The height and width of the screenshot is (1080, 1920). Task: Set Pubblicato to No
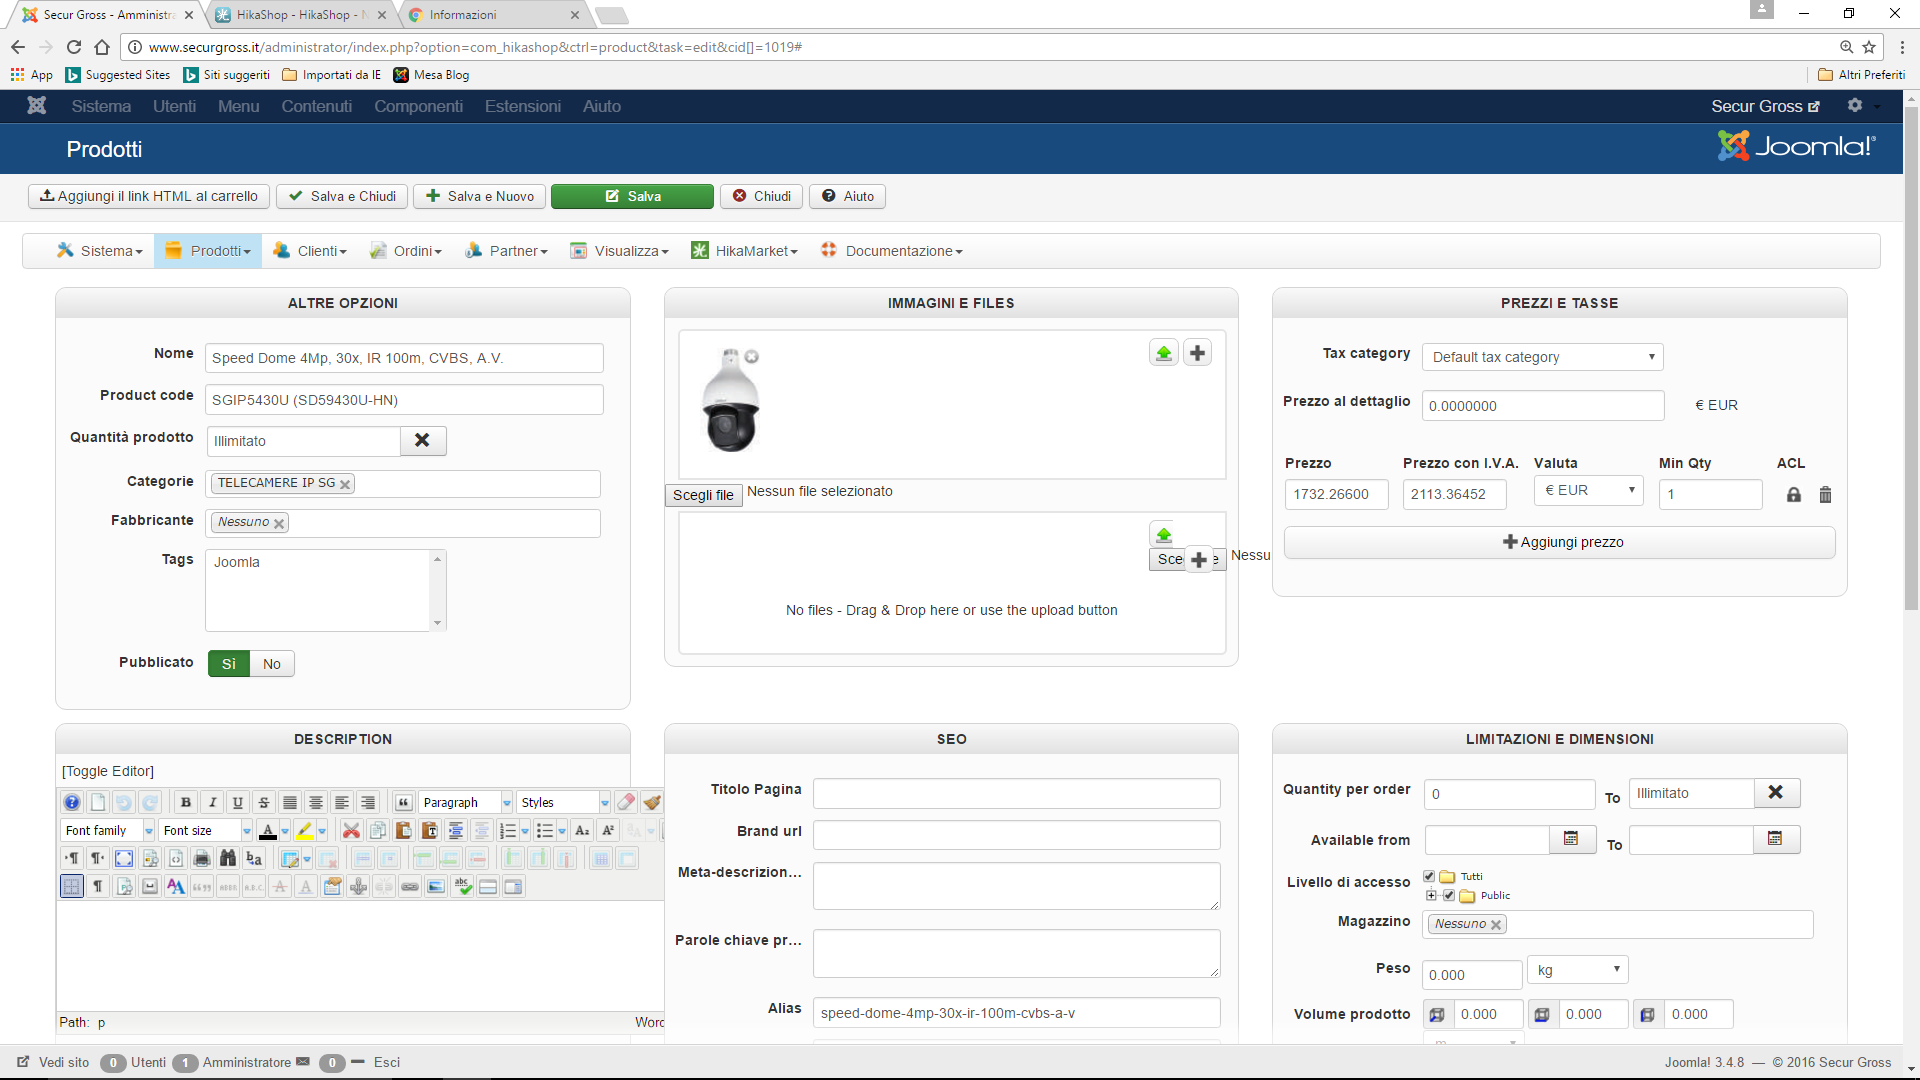point(271,664)
